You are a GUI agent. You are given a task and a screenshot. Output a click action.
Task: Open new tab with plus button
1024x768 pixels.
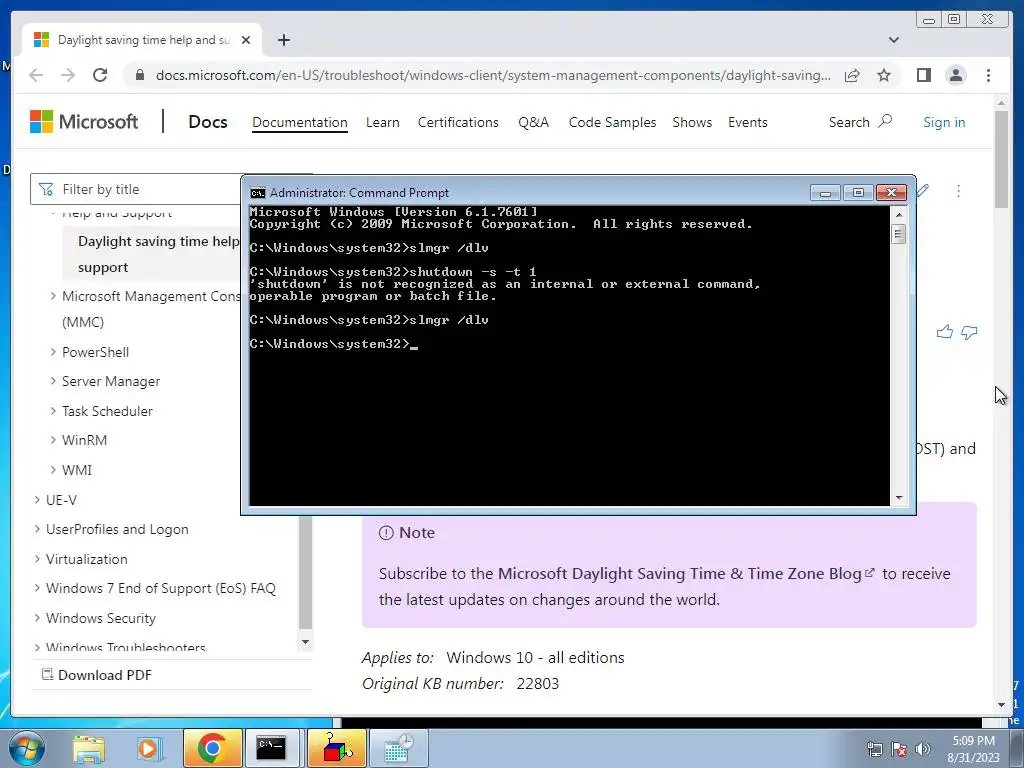pos(283,40)
